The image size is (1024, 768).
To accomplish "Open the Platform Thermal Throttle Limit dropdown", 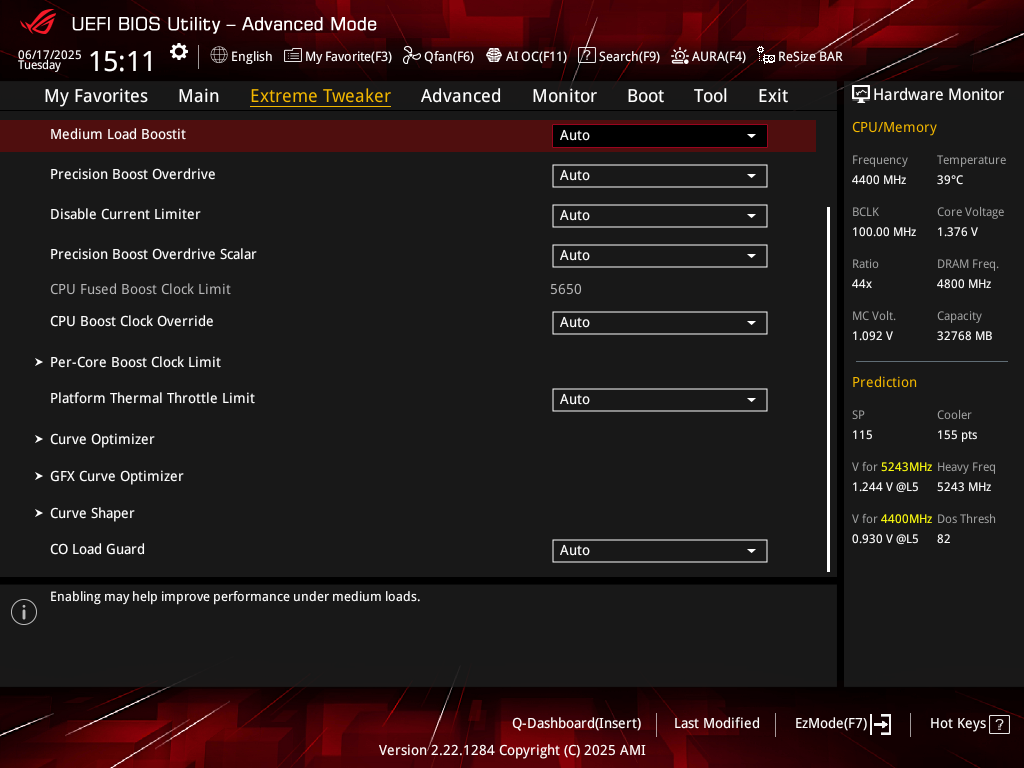I will tap(660, 400).
